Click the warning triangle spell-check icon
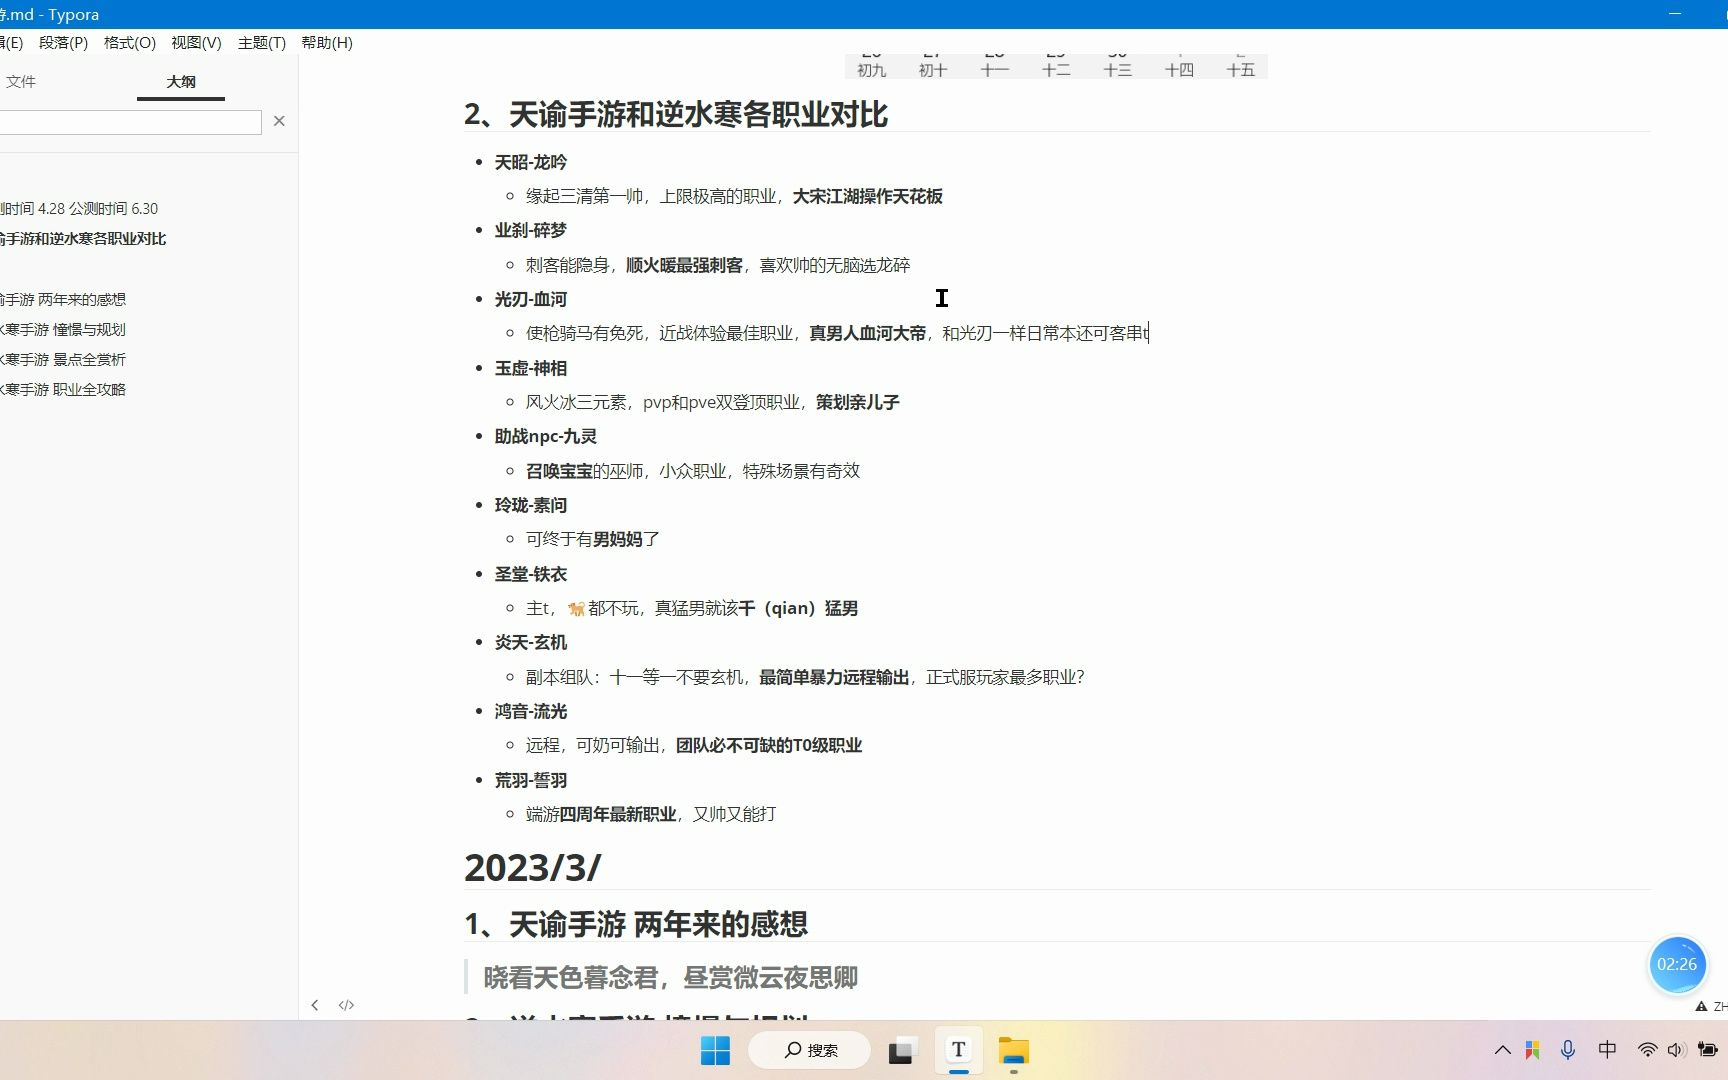Image resolution: width=1728 pixels, height=1080 pixels. click(1701, 1007)
